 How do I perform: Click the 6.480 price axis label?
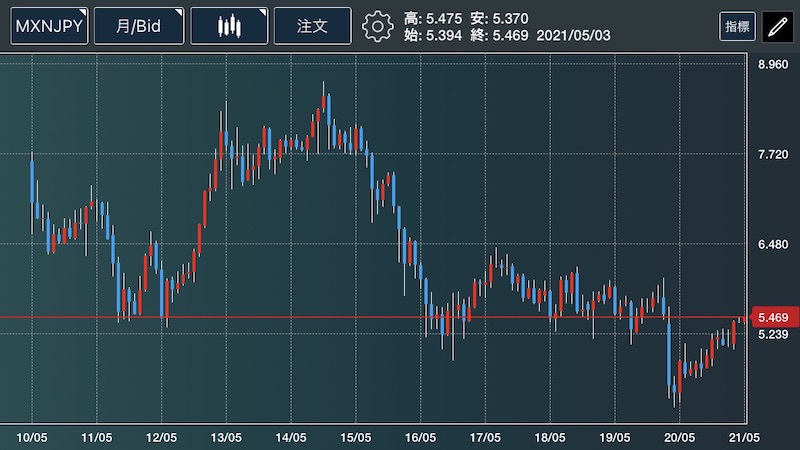click(x=773, y=244)
